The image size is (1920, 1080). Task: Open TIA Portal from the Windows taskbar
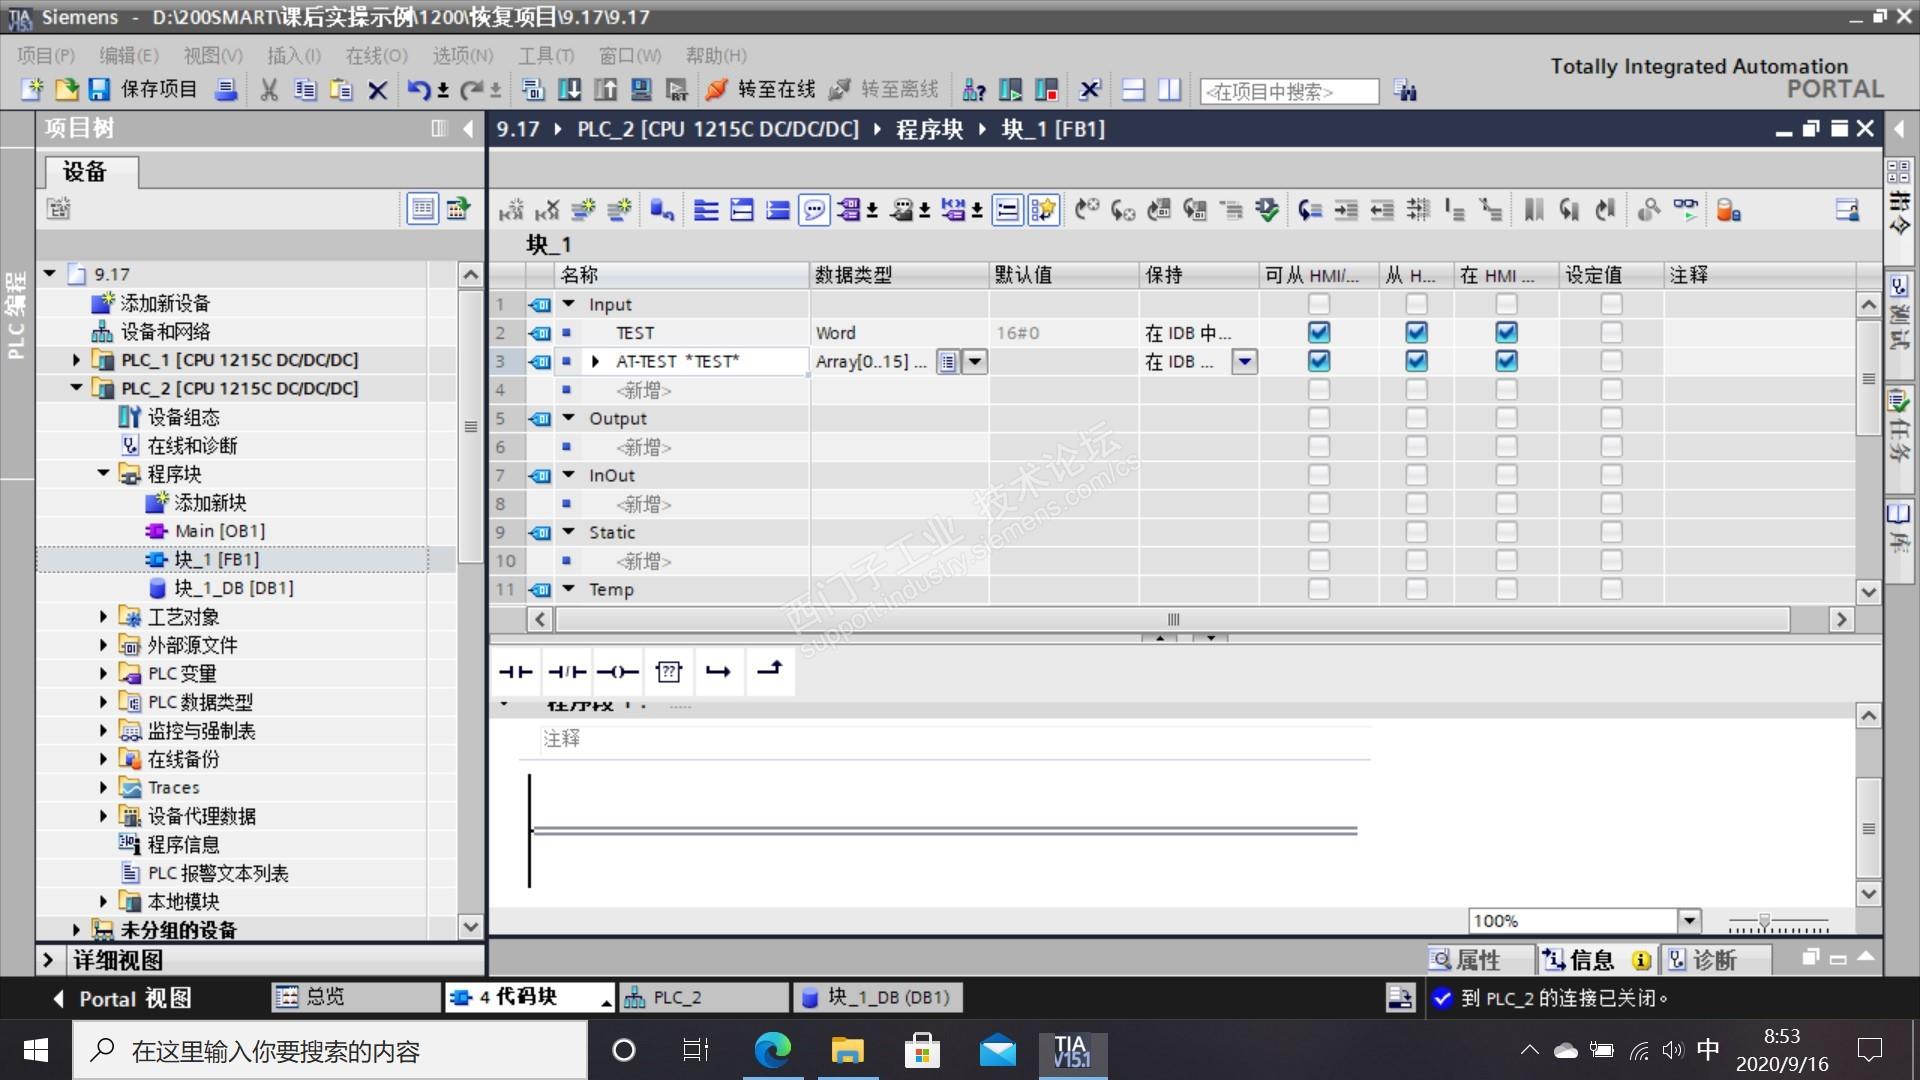[x=1071, y=1051]
